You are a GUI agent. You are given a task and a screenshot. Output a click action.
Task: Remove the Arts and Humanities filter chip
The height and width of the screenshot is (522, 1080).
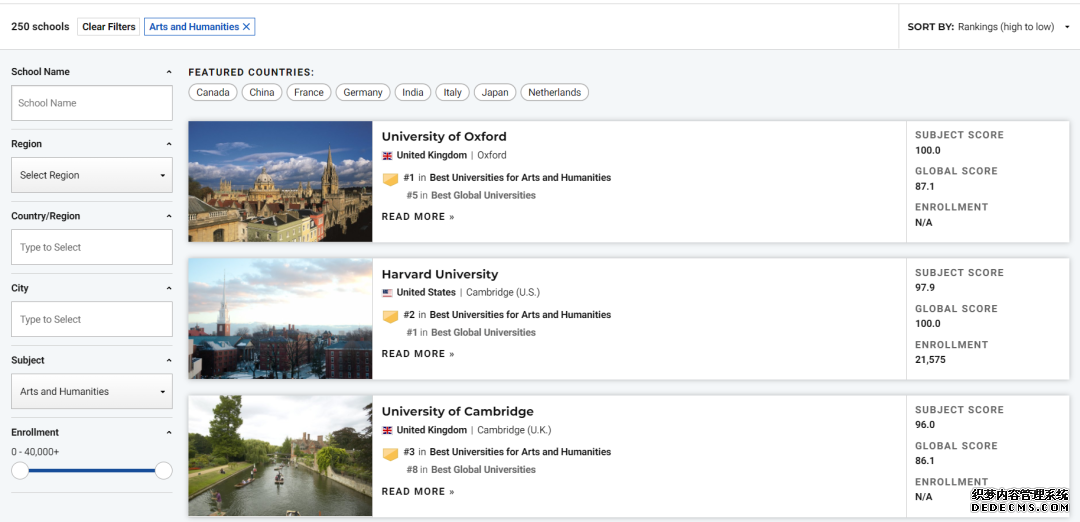tap(247, 27)
